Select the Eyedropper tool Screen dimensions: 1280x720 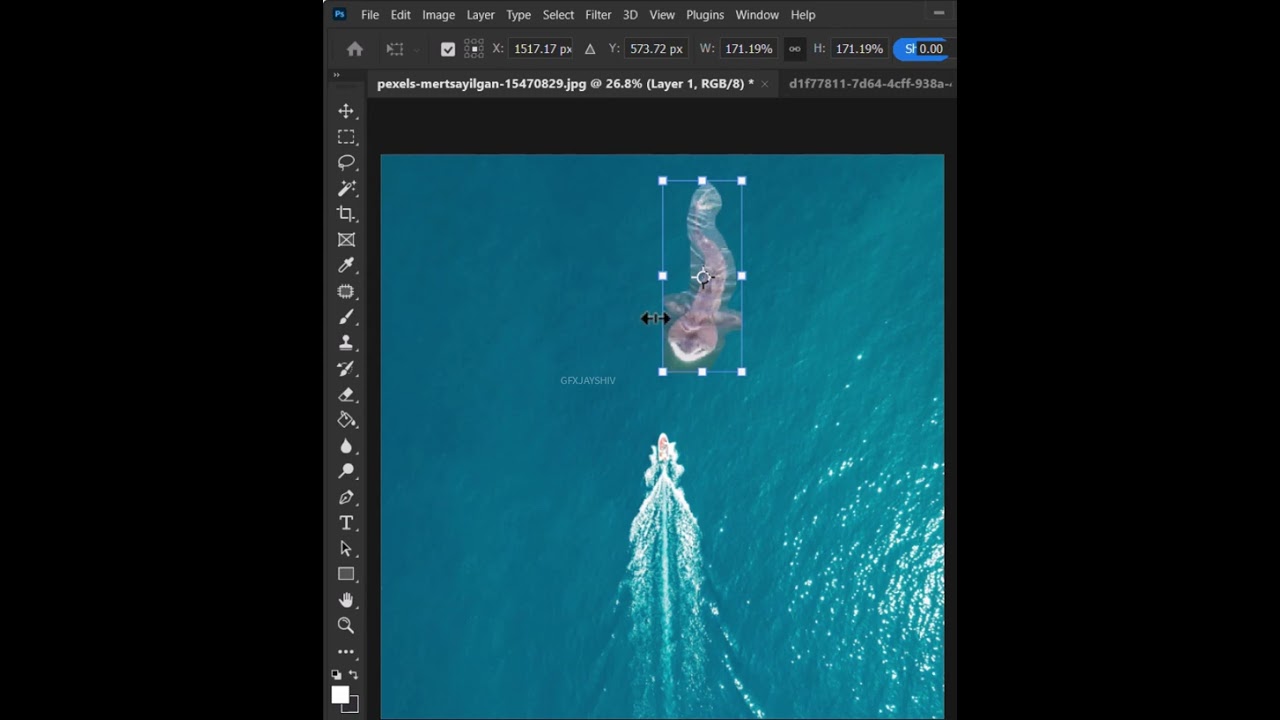coord(346,265)
